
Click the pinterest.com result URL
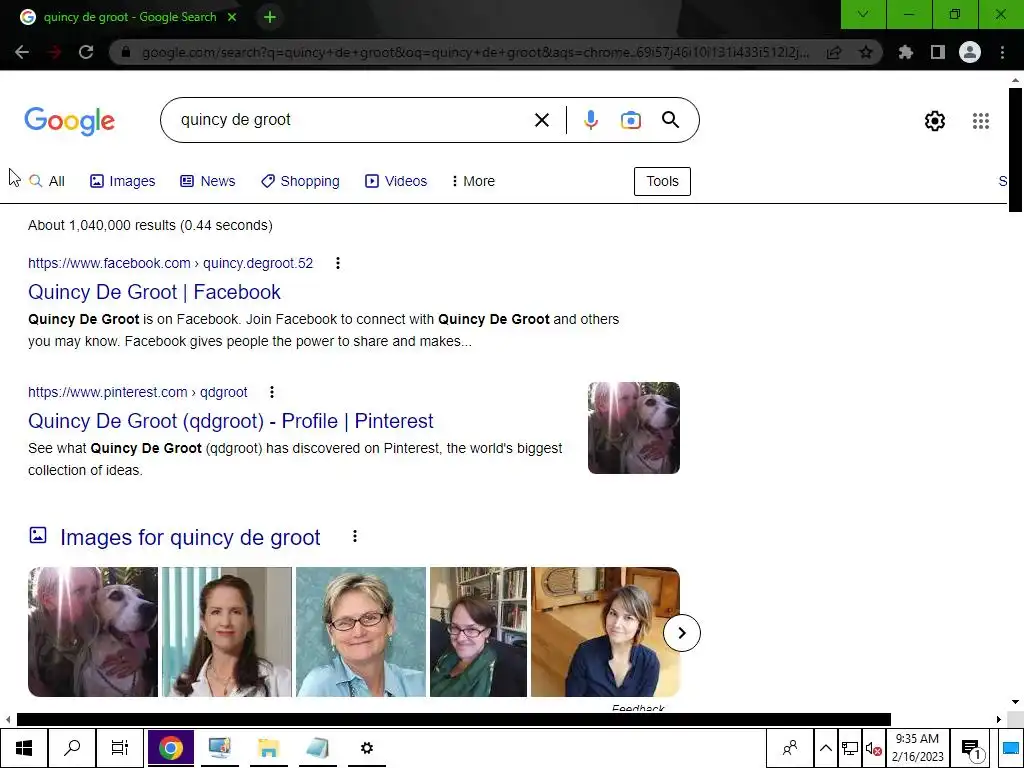point(138,392)
